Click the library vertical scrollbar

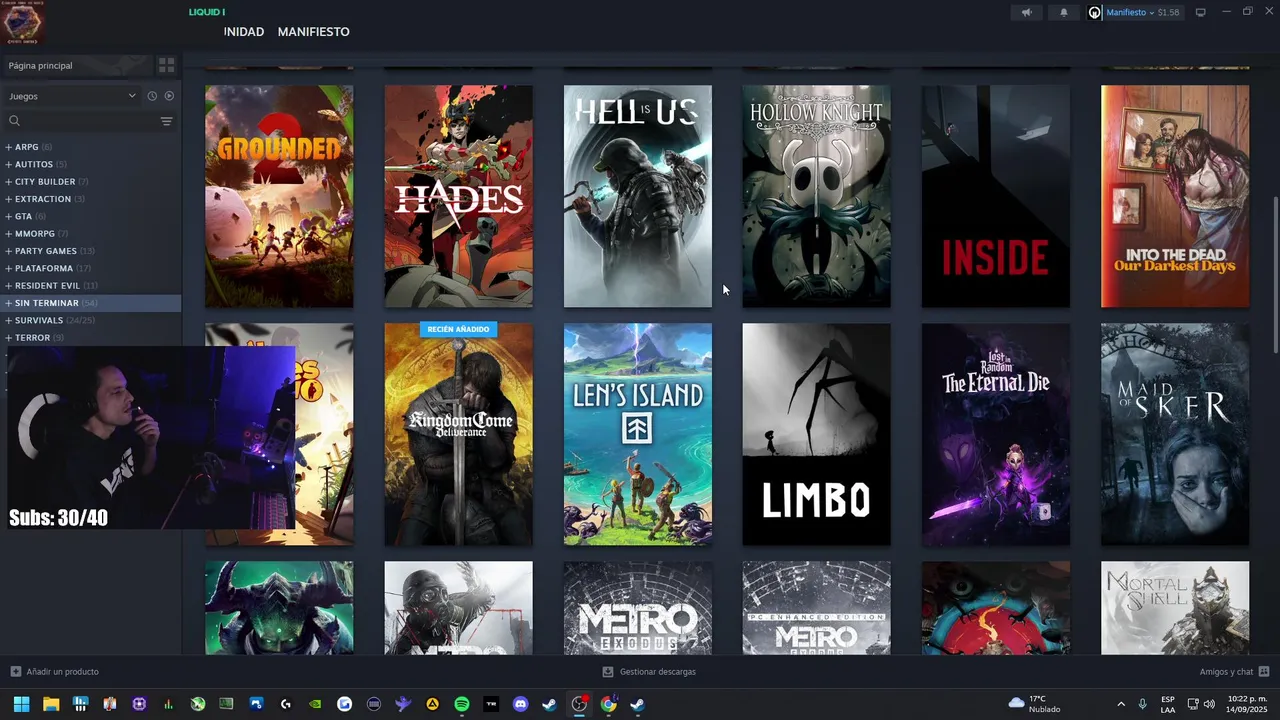[x=1275, y=275]
